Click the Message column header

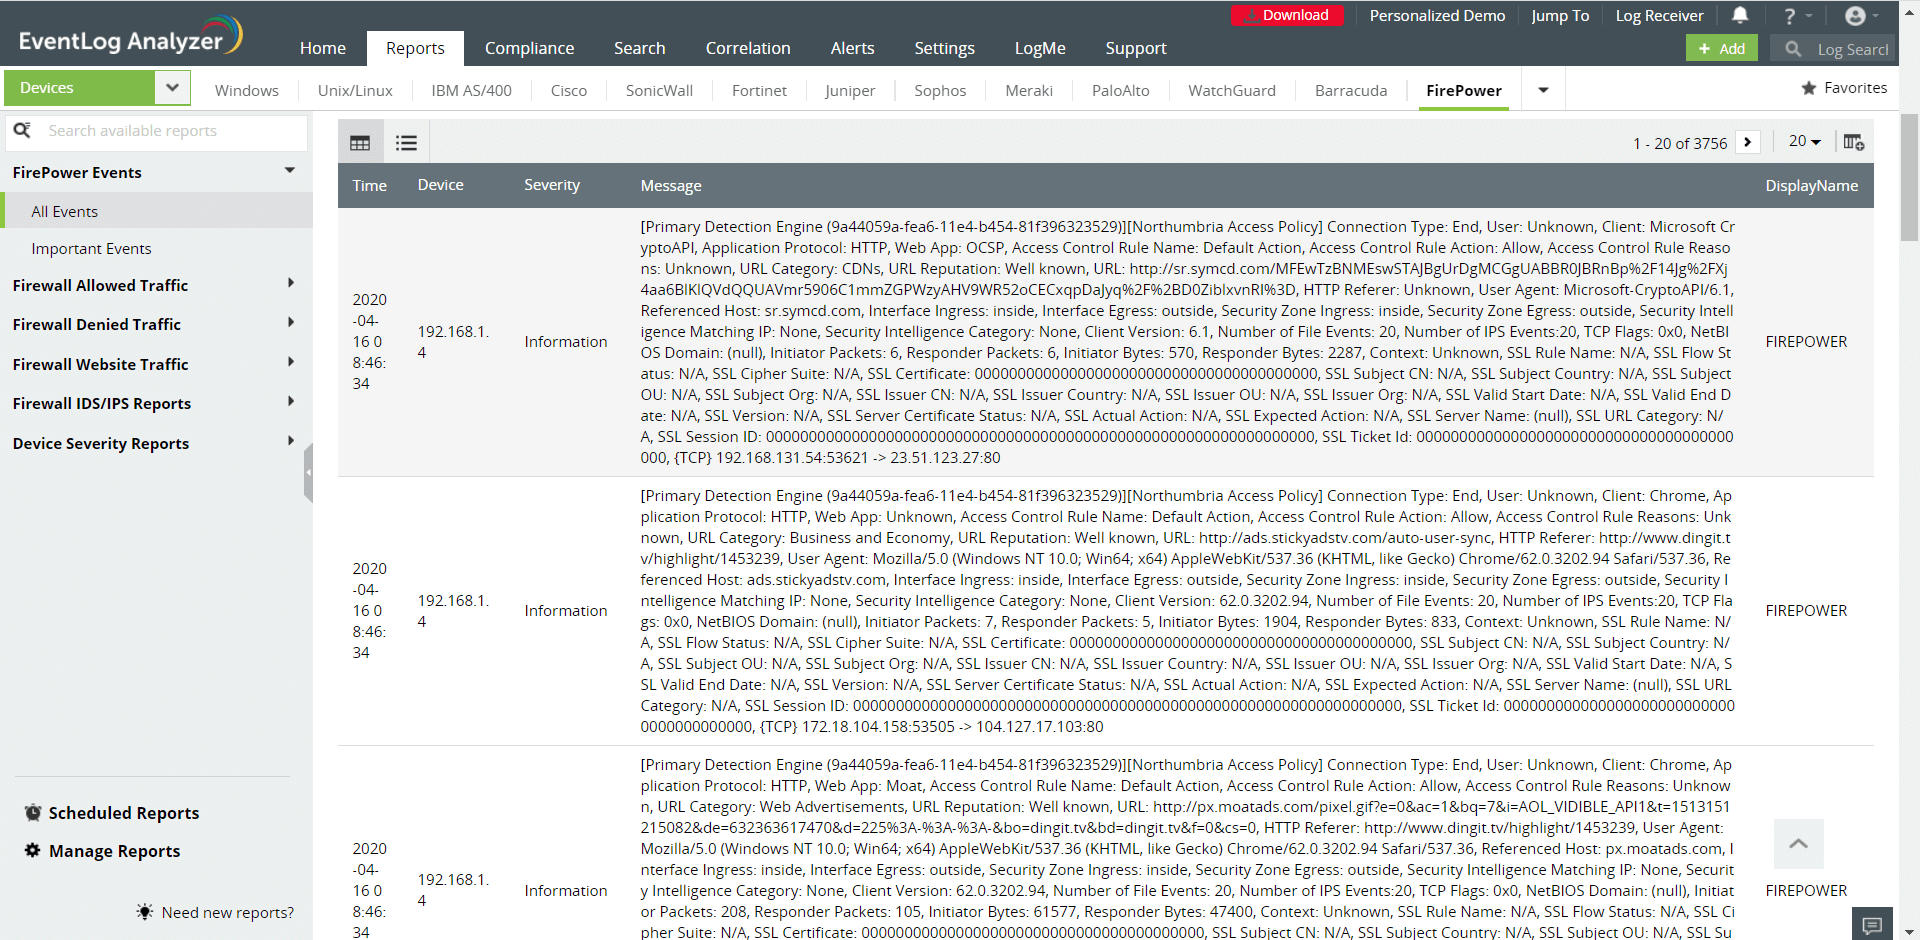coord(671,185)
